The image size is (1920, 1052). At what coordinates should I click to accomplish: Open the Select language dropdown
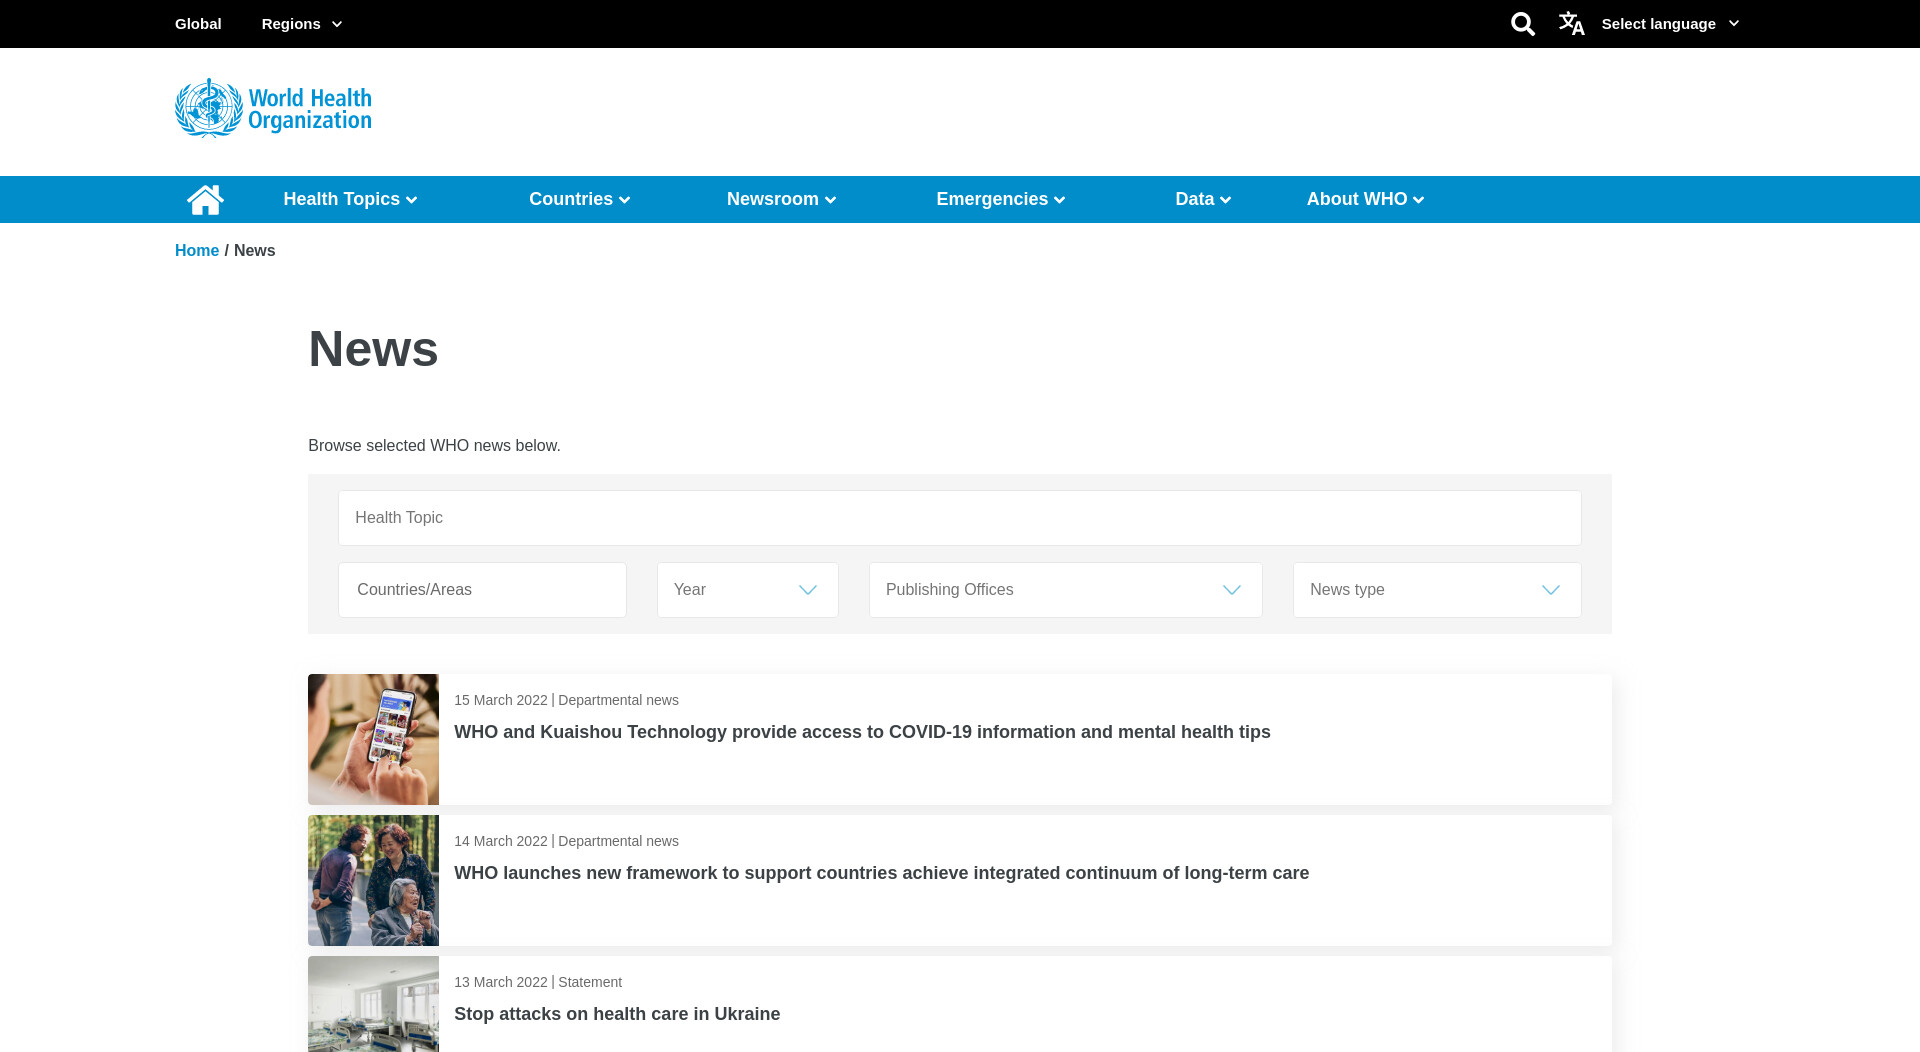(1670, 24)
